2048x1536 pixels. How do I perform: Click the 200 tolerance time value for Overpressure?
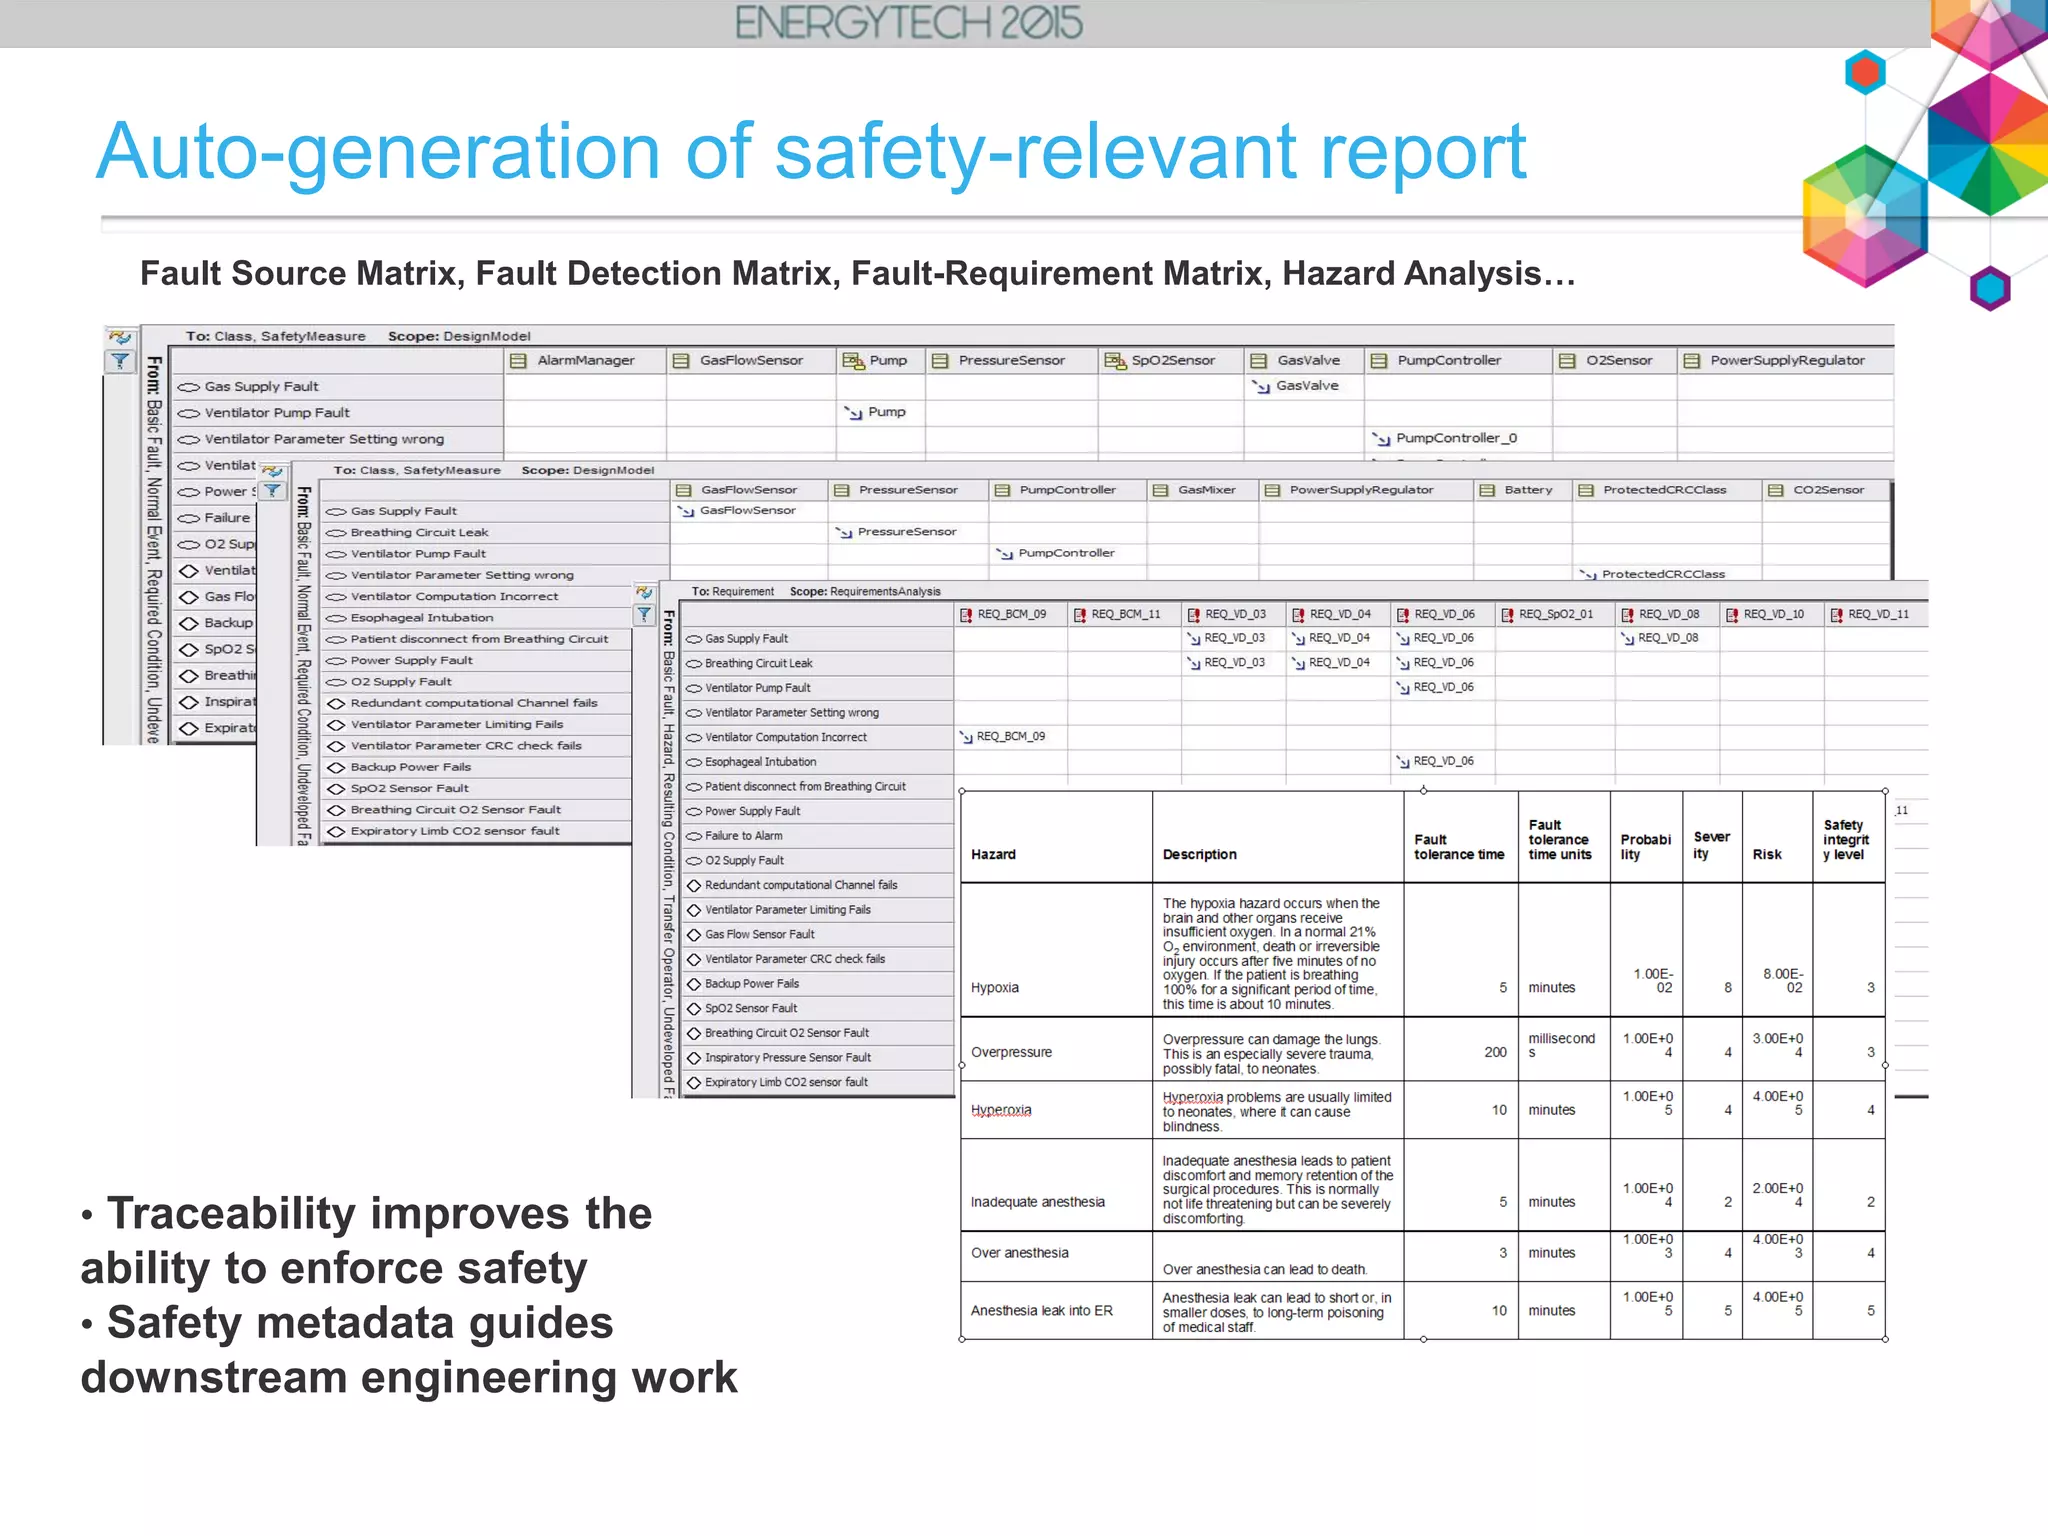pos(1495,1053)
